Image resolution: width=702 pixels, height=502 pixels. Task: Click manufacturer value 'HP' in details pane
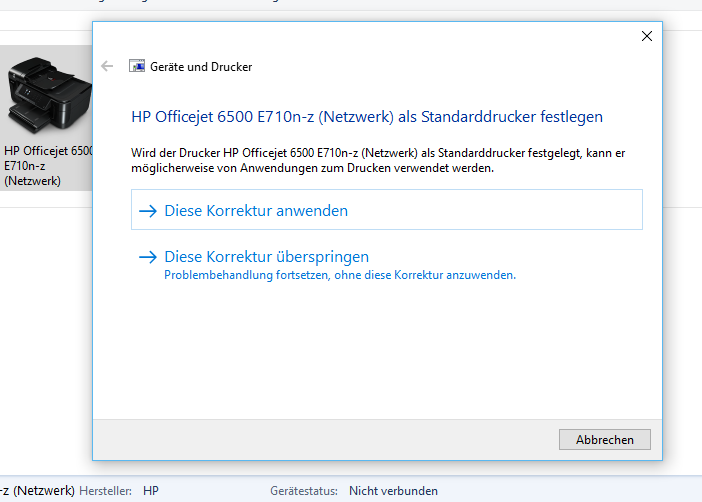[151, 491]
